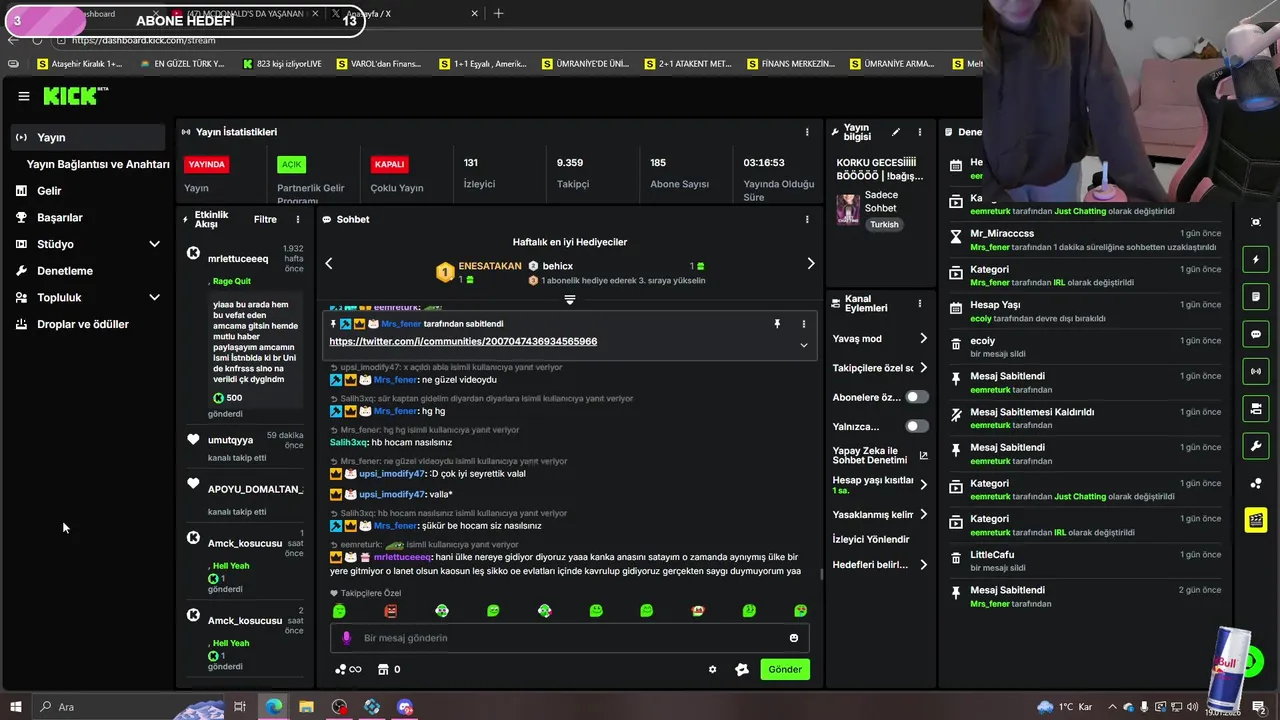
Task: Expand the Topluluk sidebar section
Action: pos(154,297)
